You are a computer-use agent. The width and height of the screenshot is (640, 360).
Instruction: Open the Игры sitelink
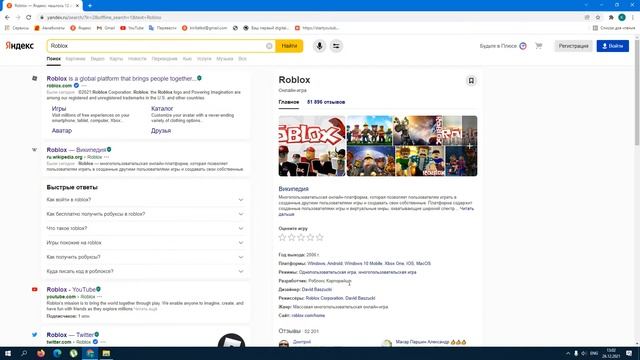pyautogui.click(x=59, y=109)
